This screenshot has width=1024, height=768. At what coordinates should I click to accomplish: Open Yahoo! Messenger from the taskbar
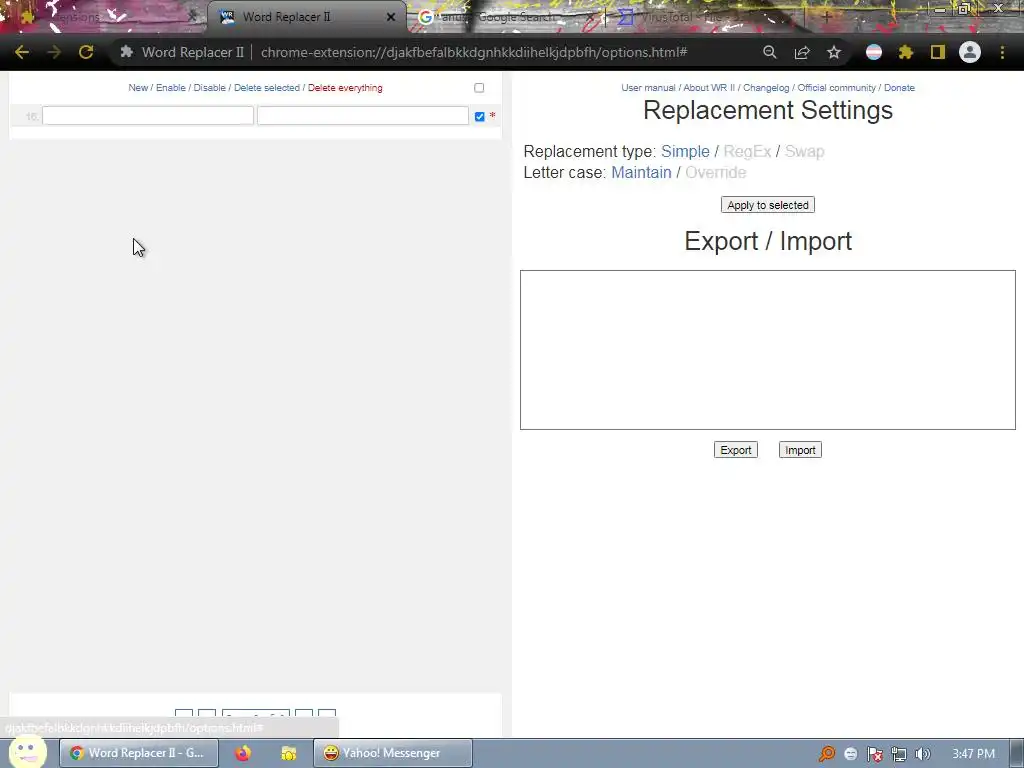click(392, 753)
